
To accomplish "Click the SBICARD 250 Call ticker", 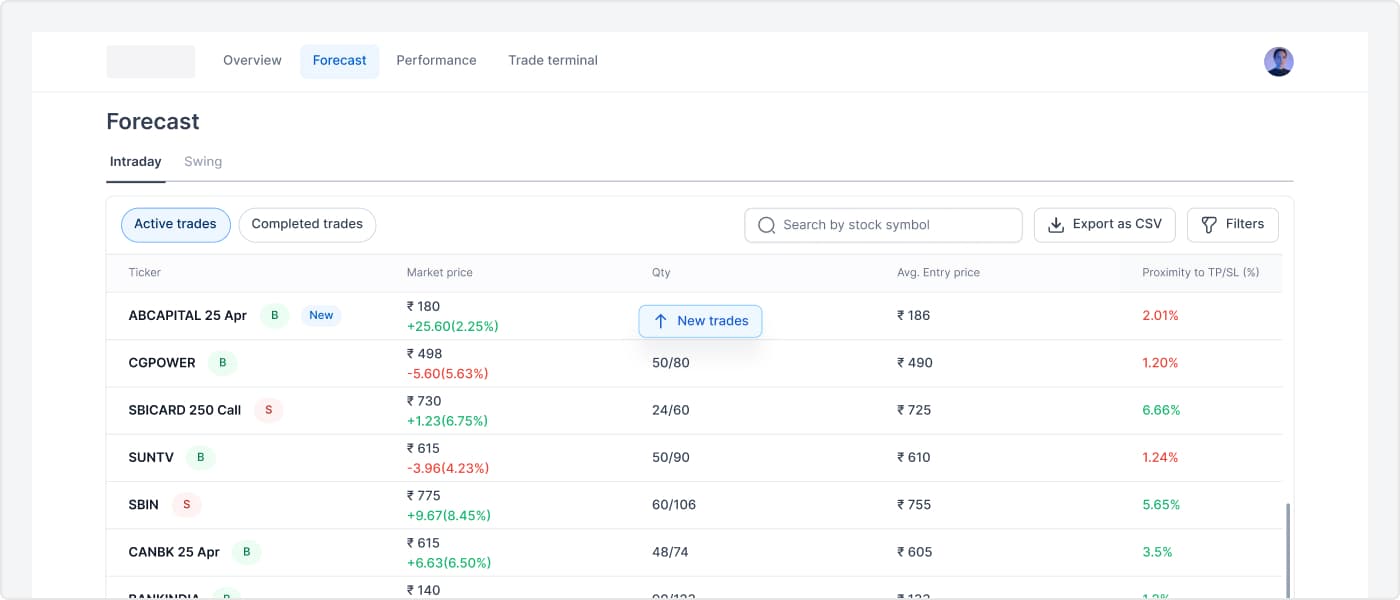I will [x=185, y=410].
